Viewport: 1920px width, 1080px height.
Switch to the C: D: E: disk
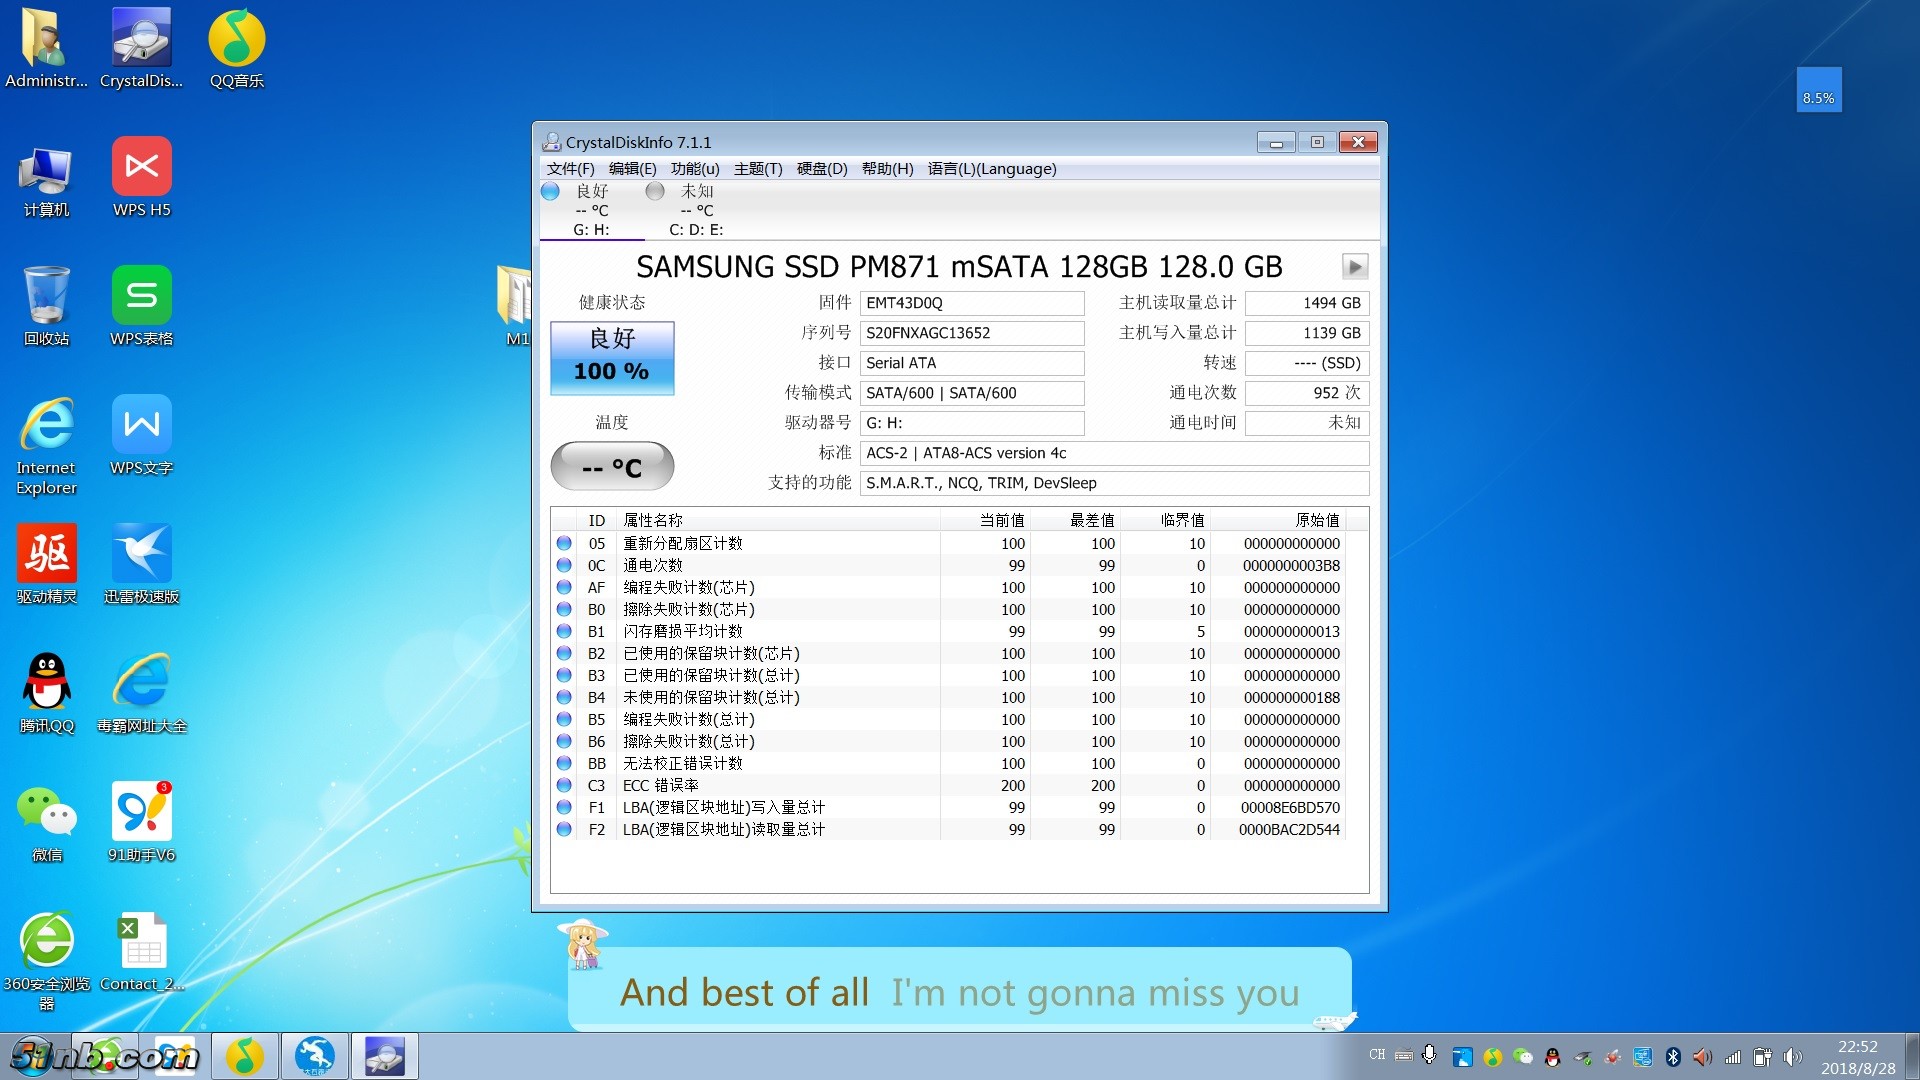tap(696, 210)
